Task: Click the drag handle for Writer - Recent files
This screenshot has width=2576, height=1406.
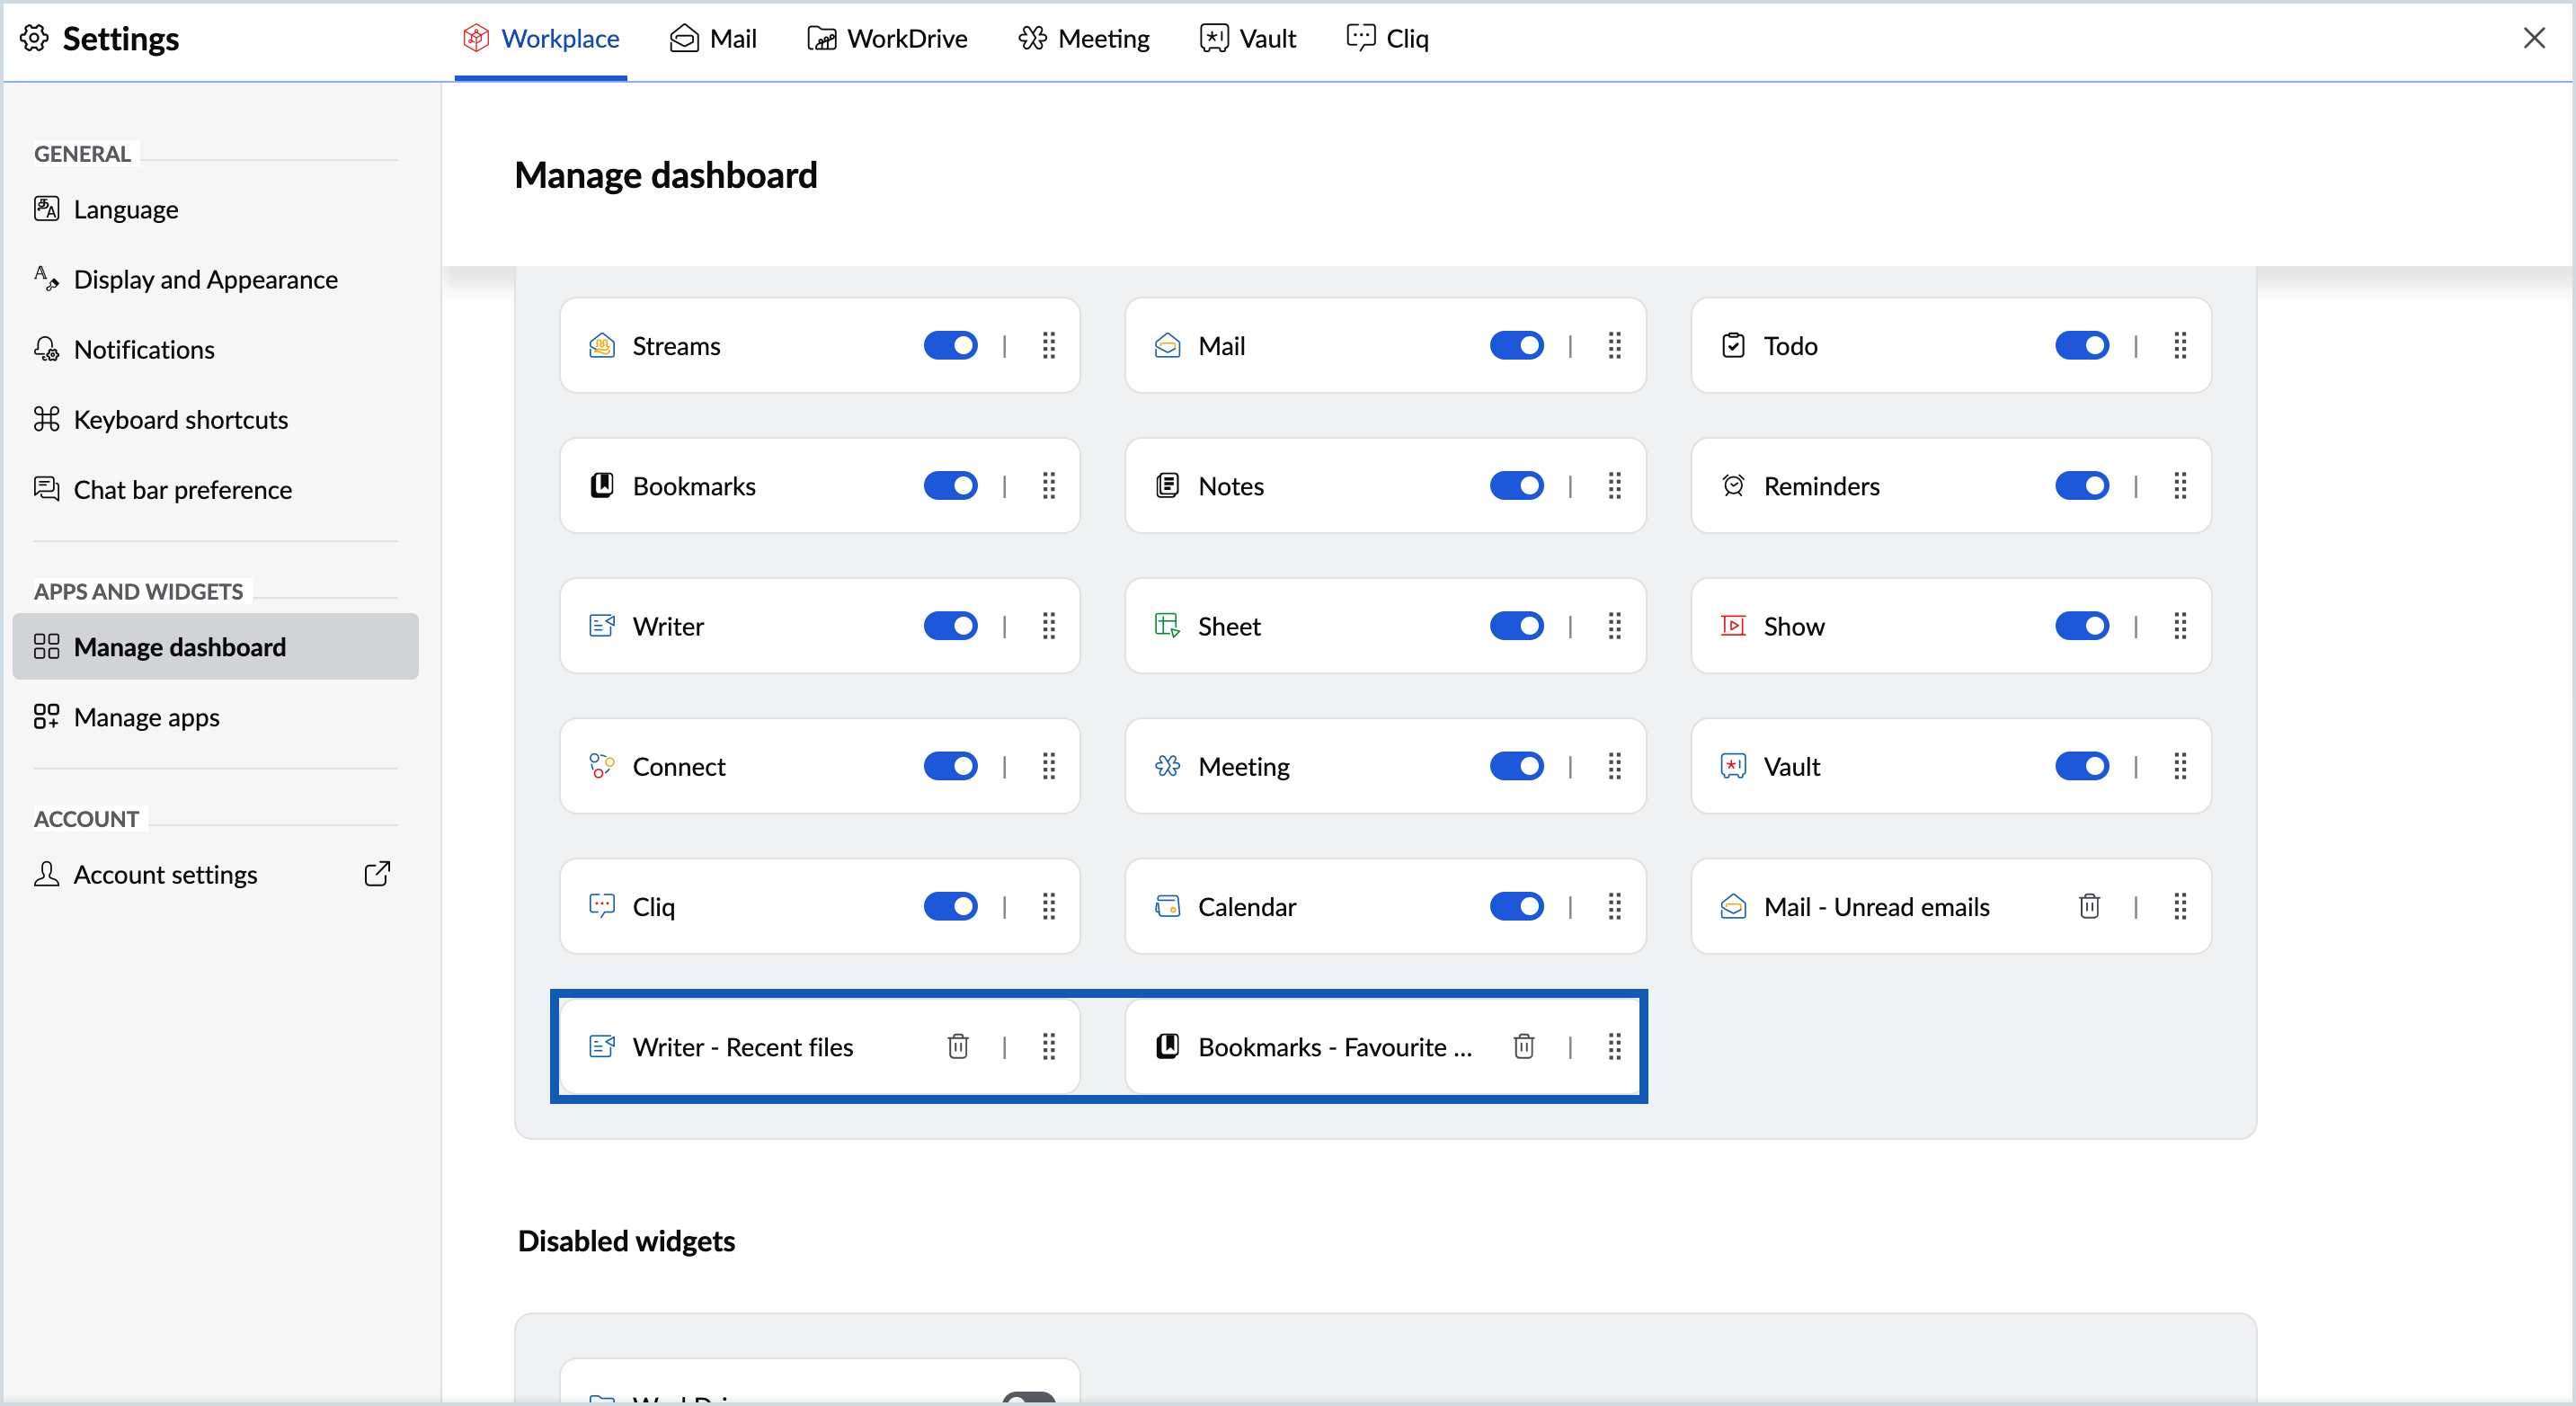Action: tap(1049, 1046)
